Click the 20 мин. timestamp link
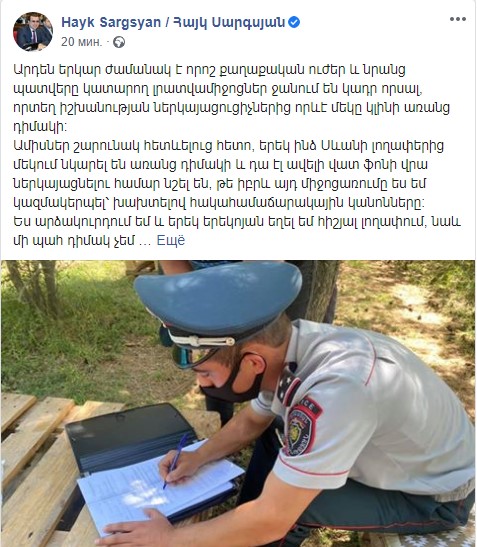The height and width of the screenshot is (547, 477). (82, 42)
